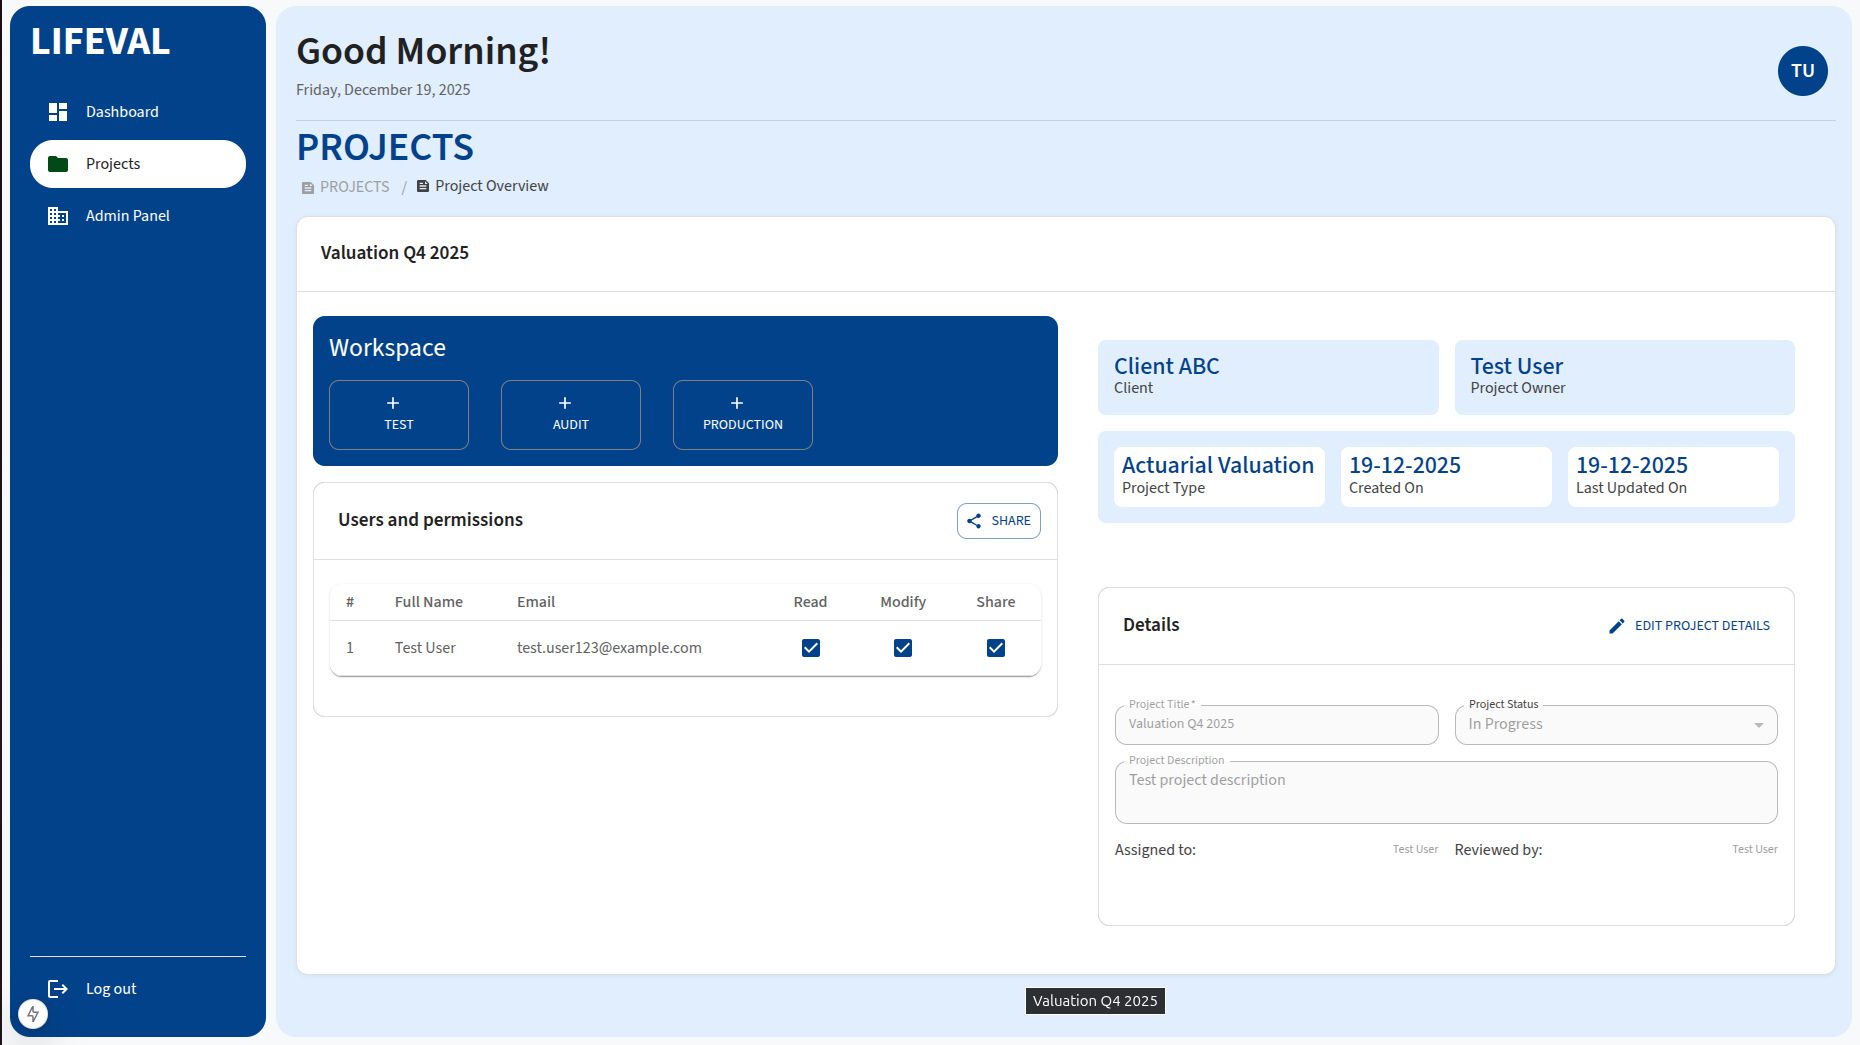The image size is (1860, 1045).
Task: Create an AUDIT workspace
Action: point(571,415)
